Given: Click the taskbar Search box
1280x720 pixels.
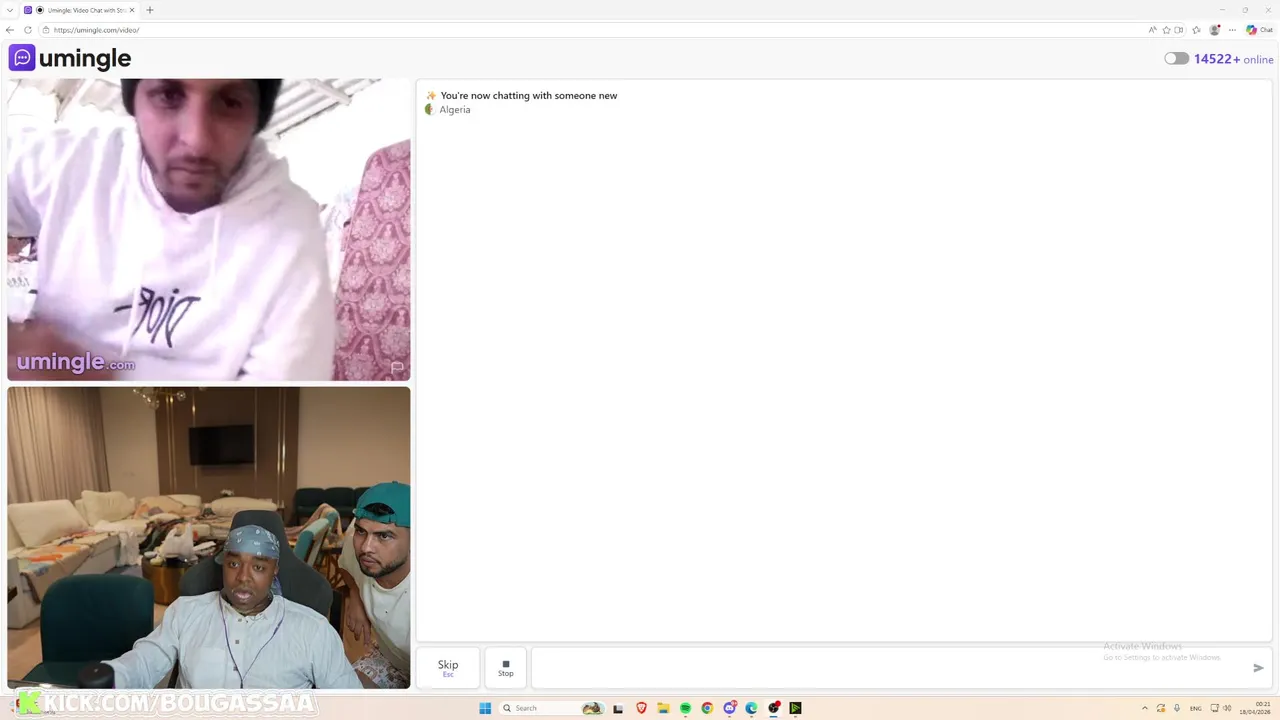Looking at the screenshot, I should coord(552,708).
